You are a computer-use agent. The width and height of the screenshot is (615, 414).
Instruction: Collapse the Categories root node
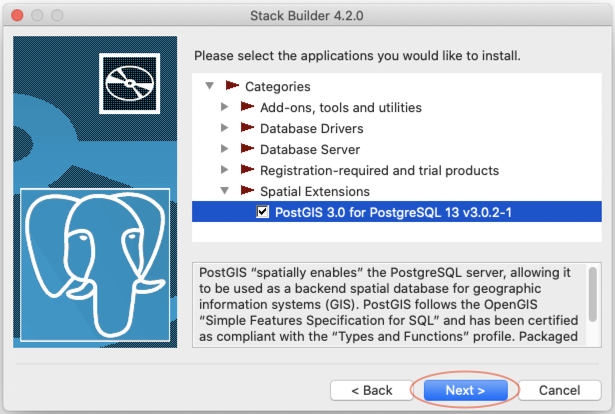tap(210, 85)
